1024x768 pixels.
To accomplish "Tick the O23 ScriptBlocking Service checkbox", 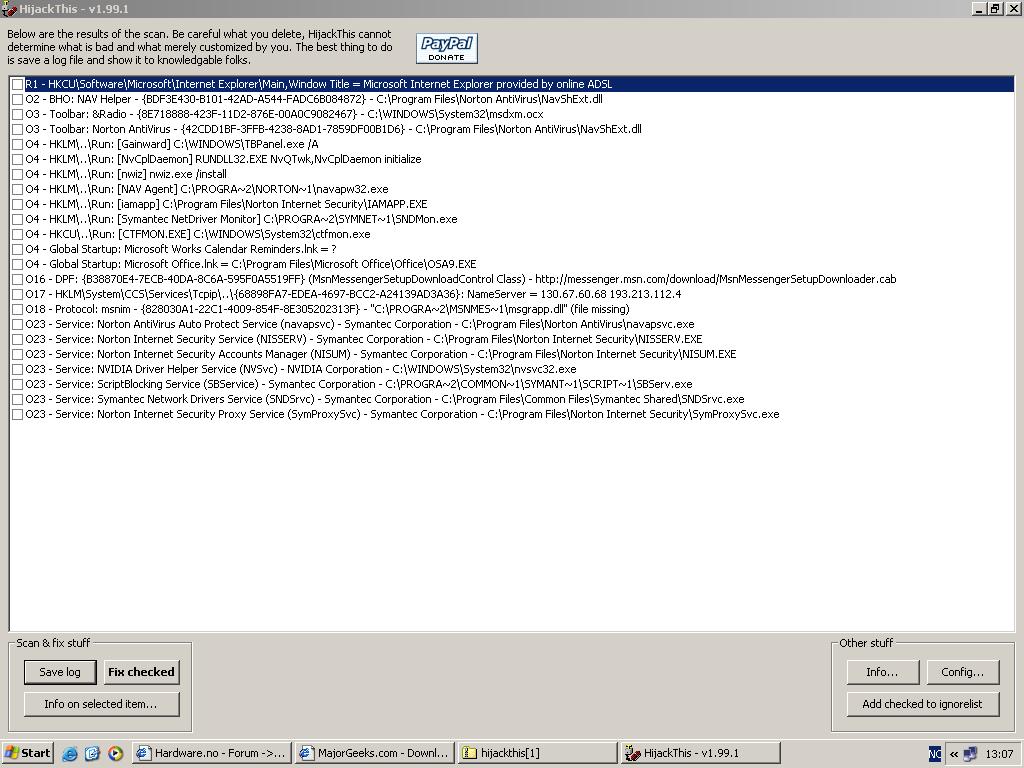I will point(18,385).
